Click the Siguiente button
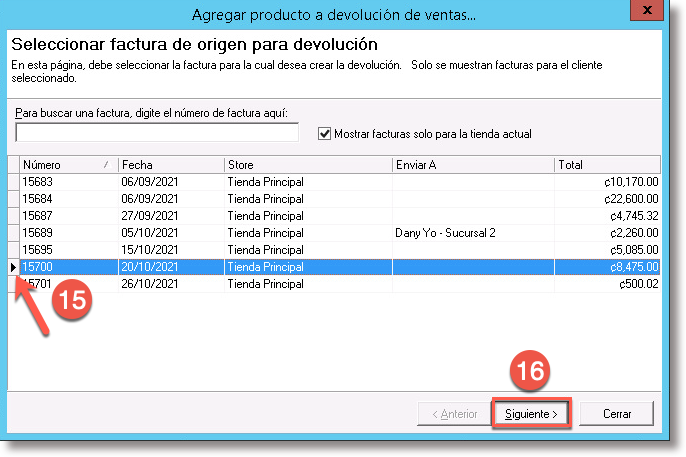 pos(531,413)
